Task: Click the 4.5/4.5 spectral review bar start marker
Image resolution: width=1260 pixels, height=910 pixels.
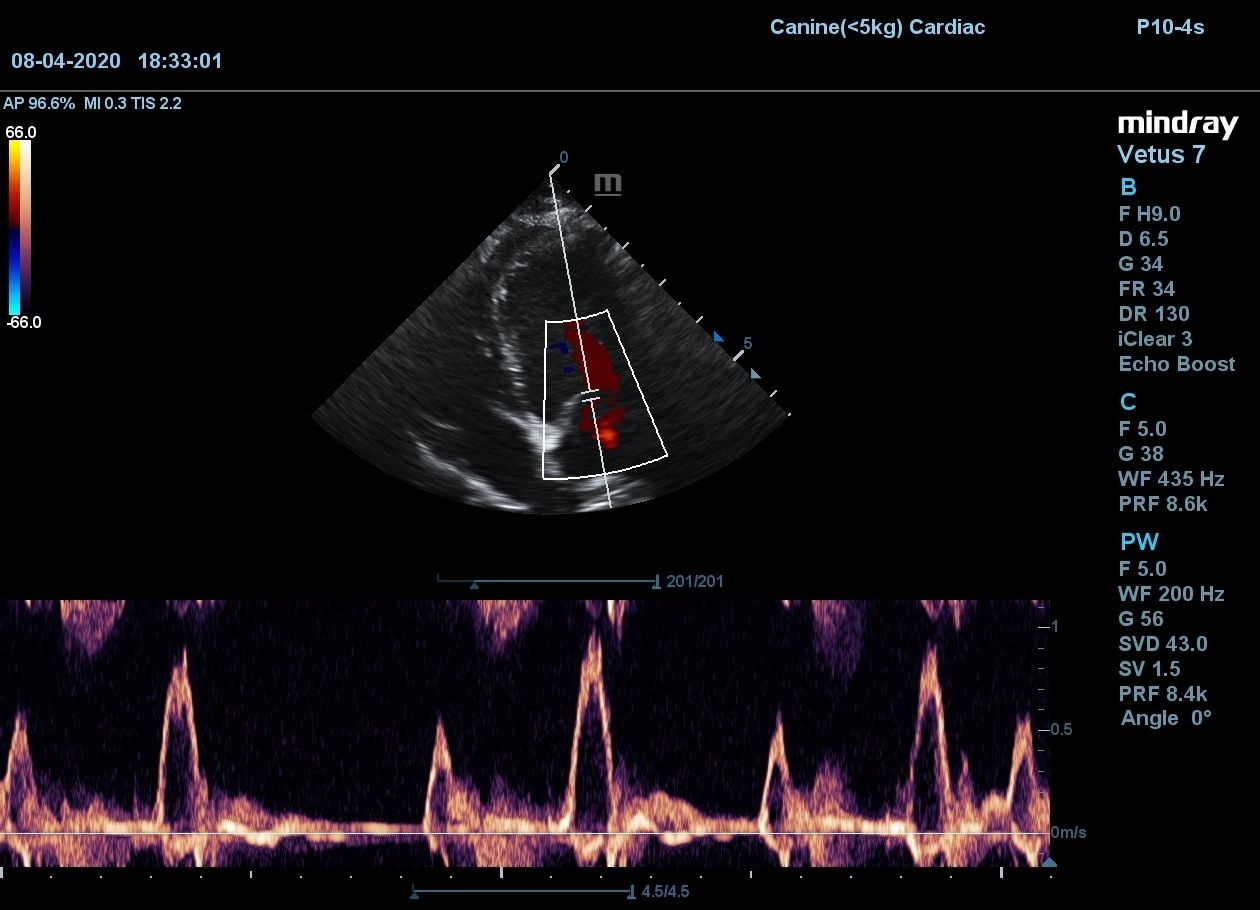Action: point(414,893)
